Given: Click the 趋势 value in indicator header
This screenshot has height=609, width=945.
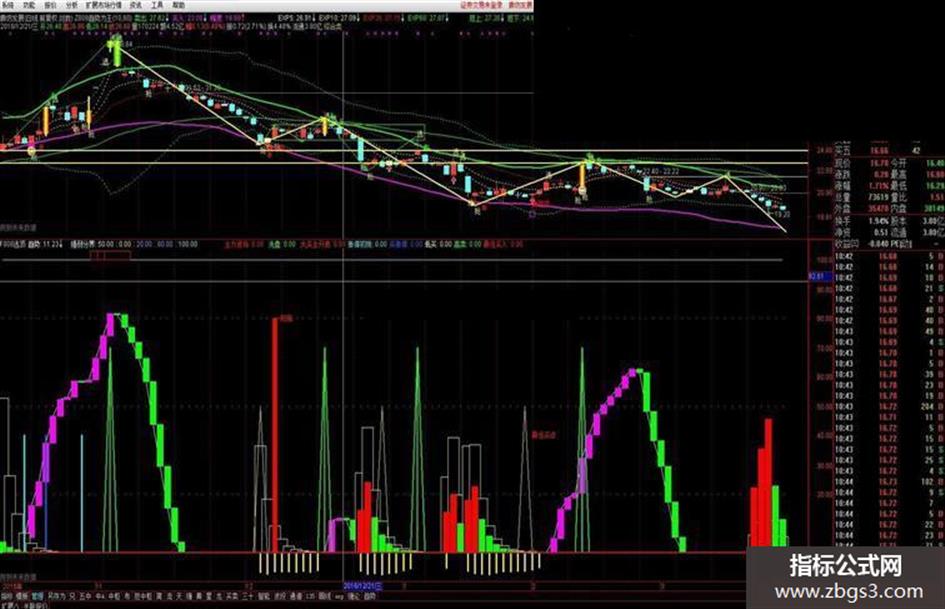Looking at the screenshot, I should (x=46, y=244).
